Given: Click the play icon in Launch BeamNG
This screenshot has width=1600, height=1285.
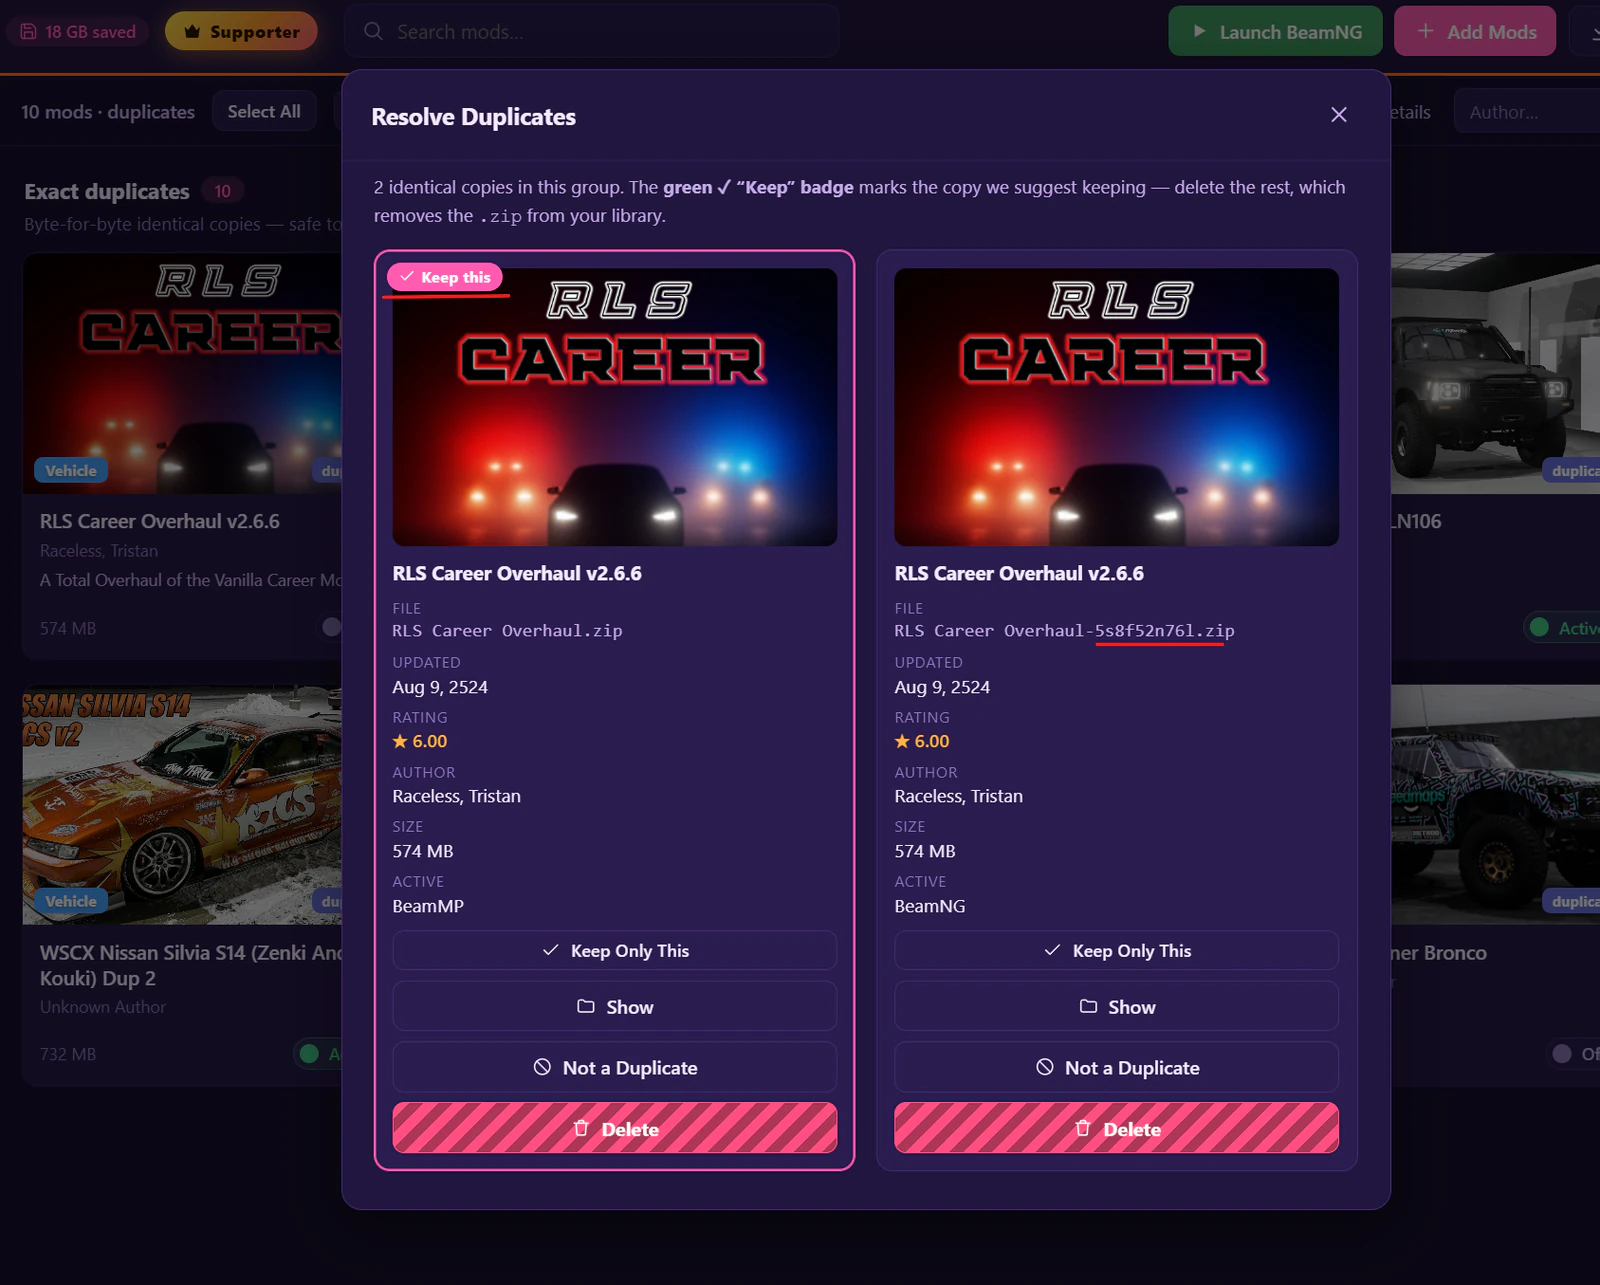Looking at the screenshot, I should (x=1199, y=31).
